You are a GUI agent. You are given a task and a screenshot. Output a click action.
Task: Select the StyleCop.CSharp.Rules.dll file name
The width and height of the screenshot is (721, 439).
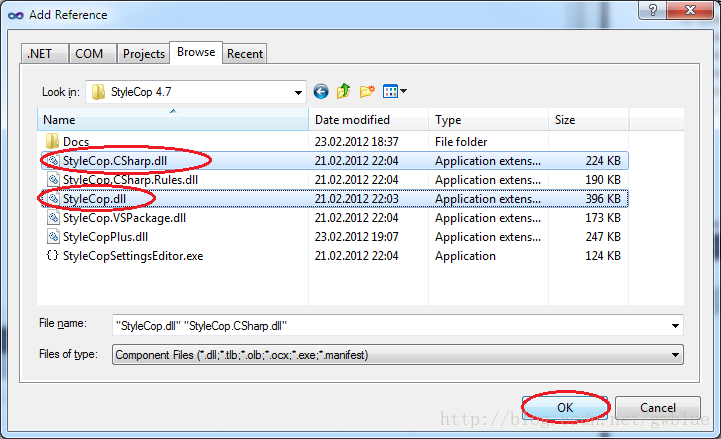[130, 180]
